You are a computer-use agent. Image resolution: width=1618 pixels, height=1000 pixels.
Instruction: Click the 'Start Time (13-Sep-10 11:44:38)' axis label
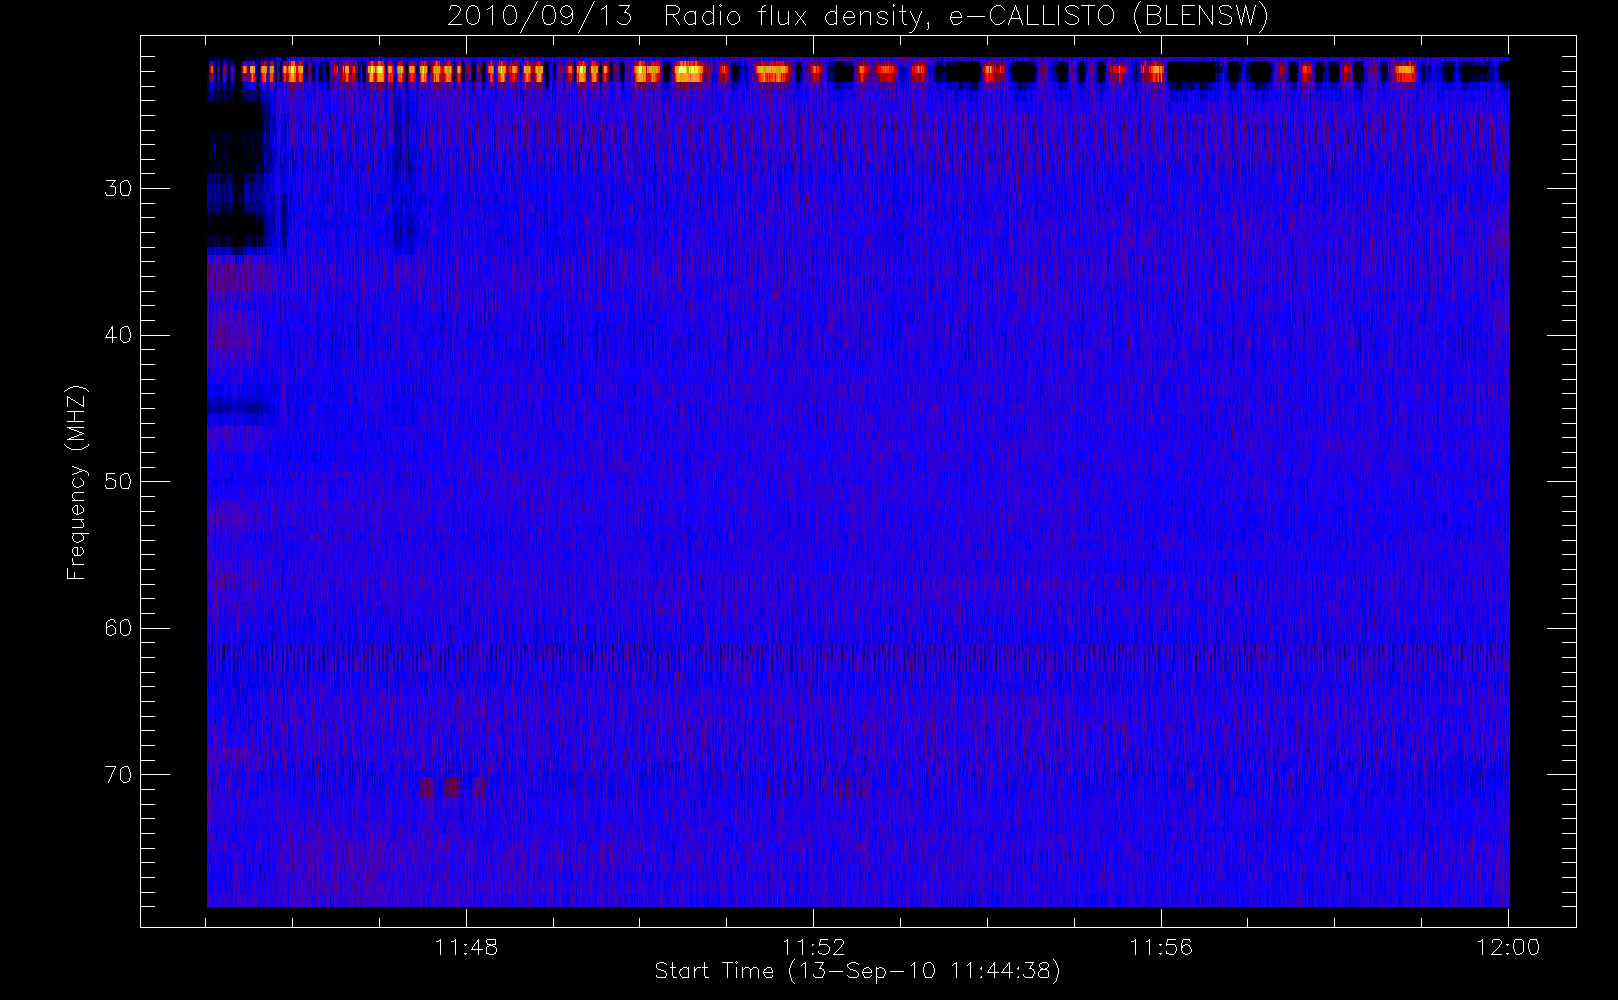[857, 971]
